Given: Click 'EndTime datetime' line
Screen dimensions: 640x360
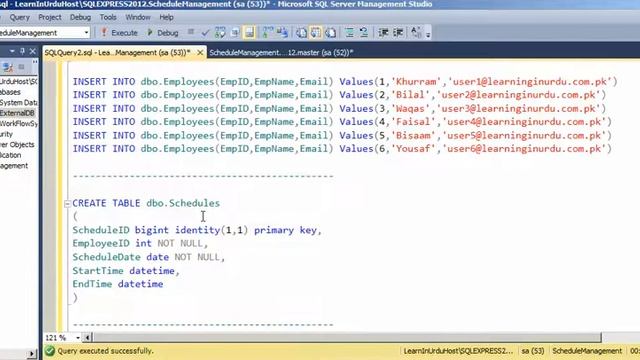Looking at the screenshot, I should pyautogui.click(x=118, y=284).
